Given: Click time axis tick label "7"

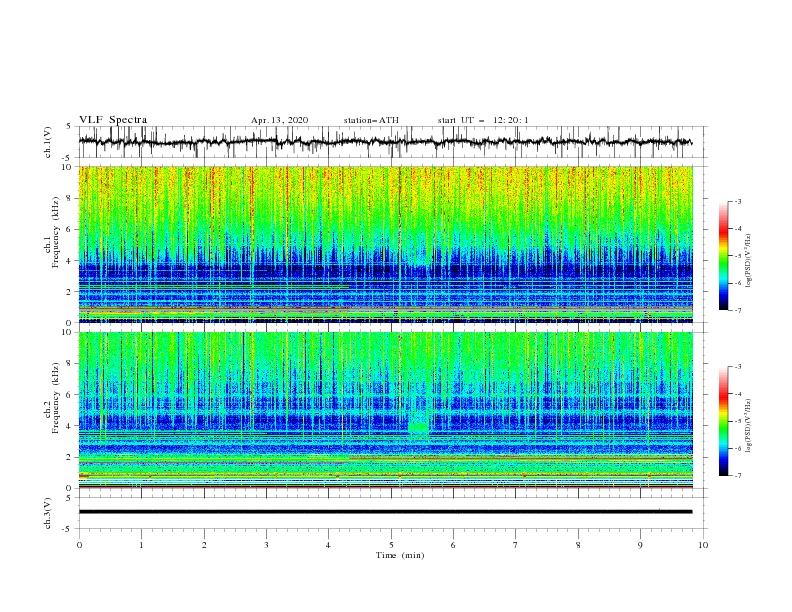Looking at the screenshot, I should (515, 545).
